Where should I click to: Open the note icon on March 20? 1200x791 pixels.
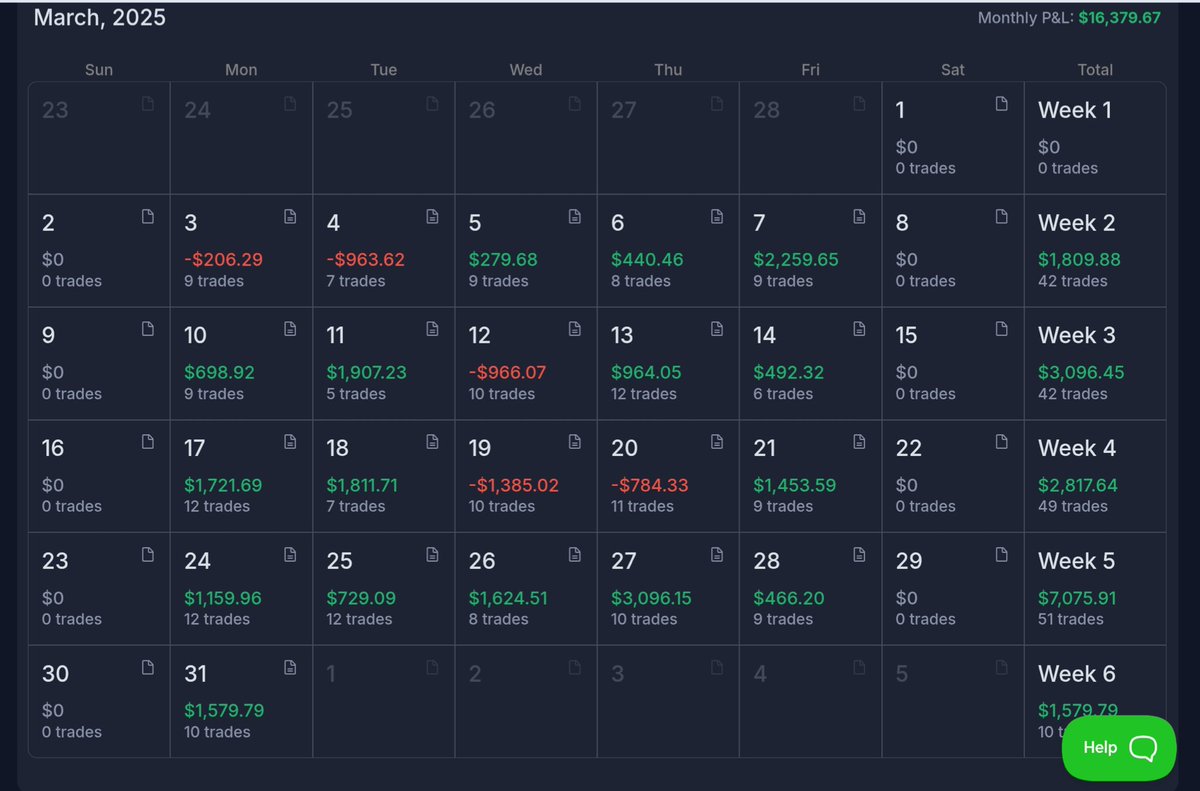(x=717, y=441)
